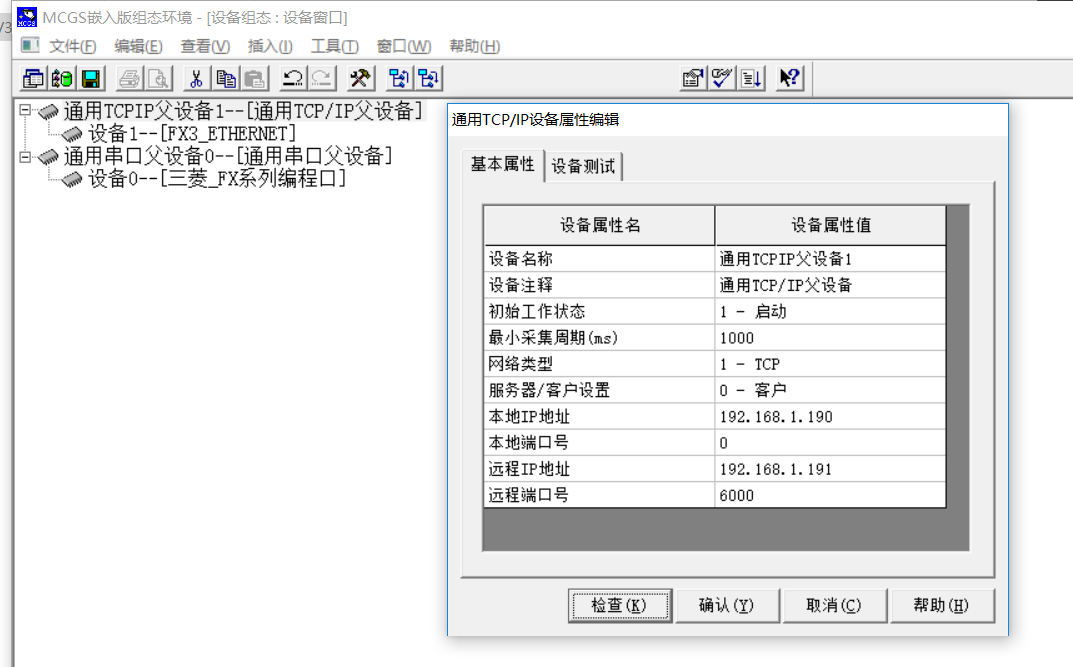Click the workbench window icon

34,78
